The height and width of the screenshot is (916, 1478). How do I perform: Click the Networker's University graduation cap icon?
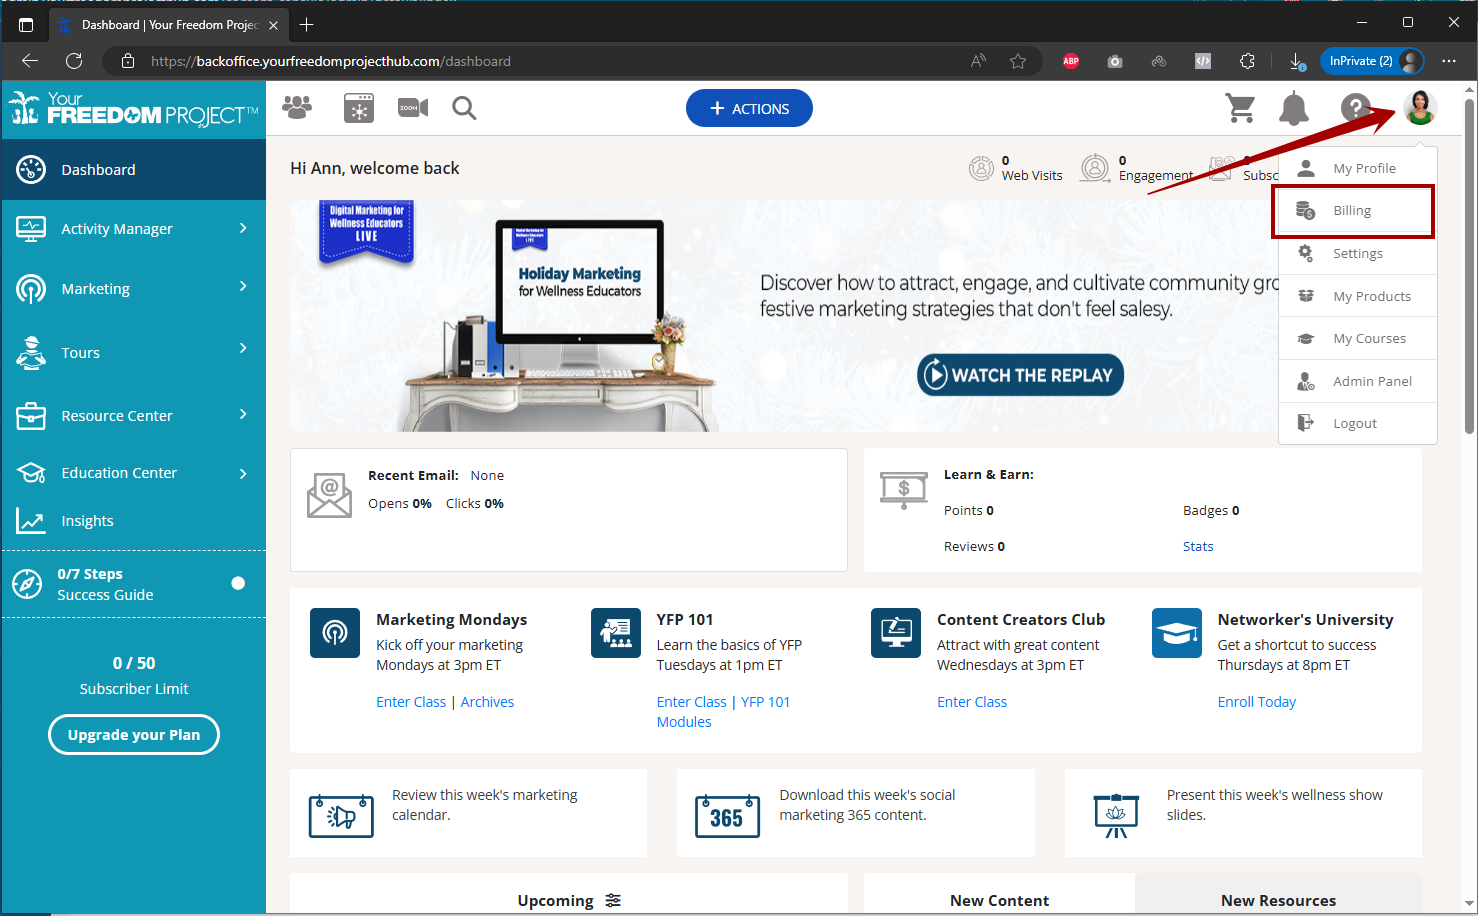click(1177, 633)
